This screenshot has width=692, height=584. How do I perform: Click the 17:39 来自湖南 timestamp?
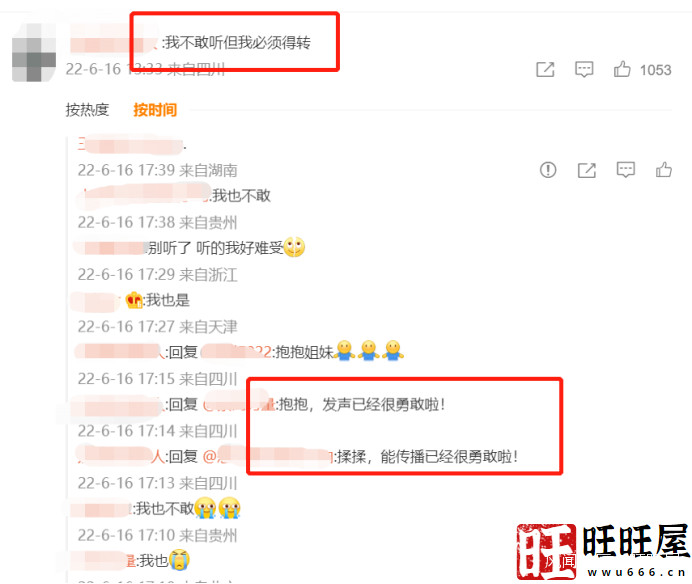[158, 170]
